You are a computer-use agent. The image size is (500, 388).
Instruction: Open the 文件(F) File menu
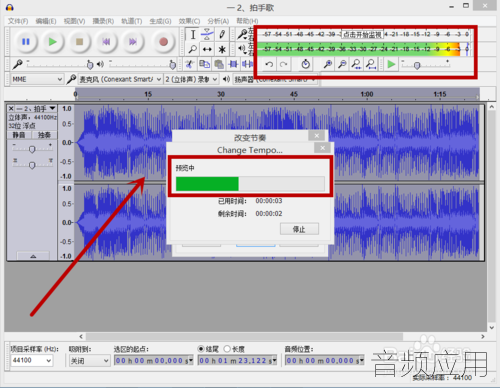pos(18,21)
